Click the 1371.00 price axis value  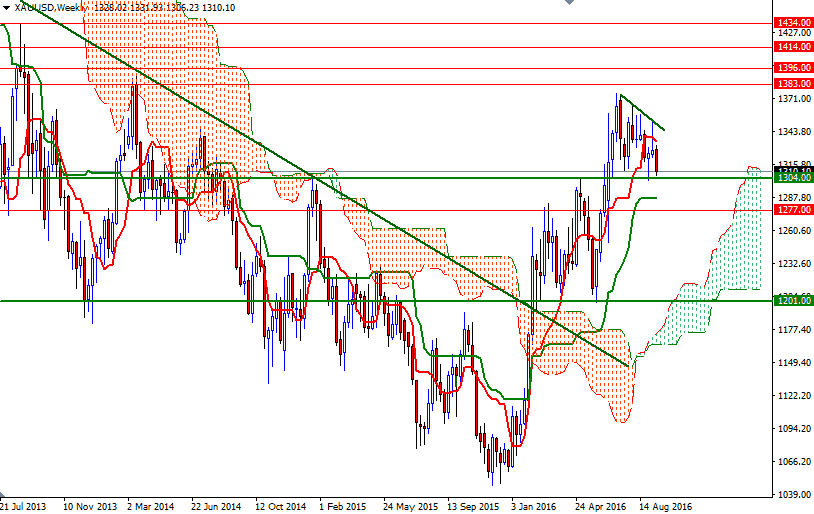coord(794,99)
